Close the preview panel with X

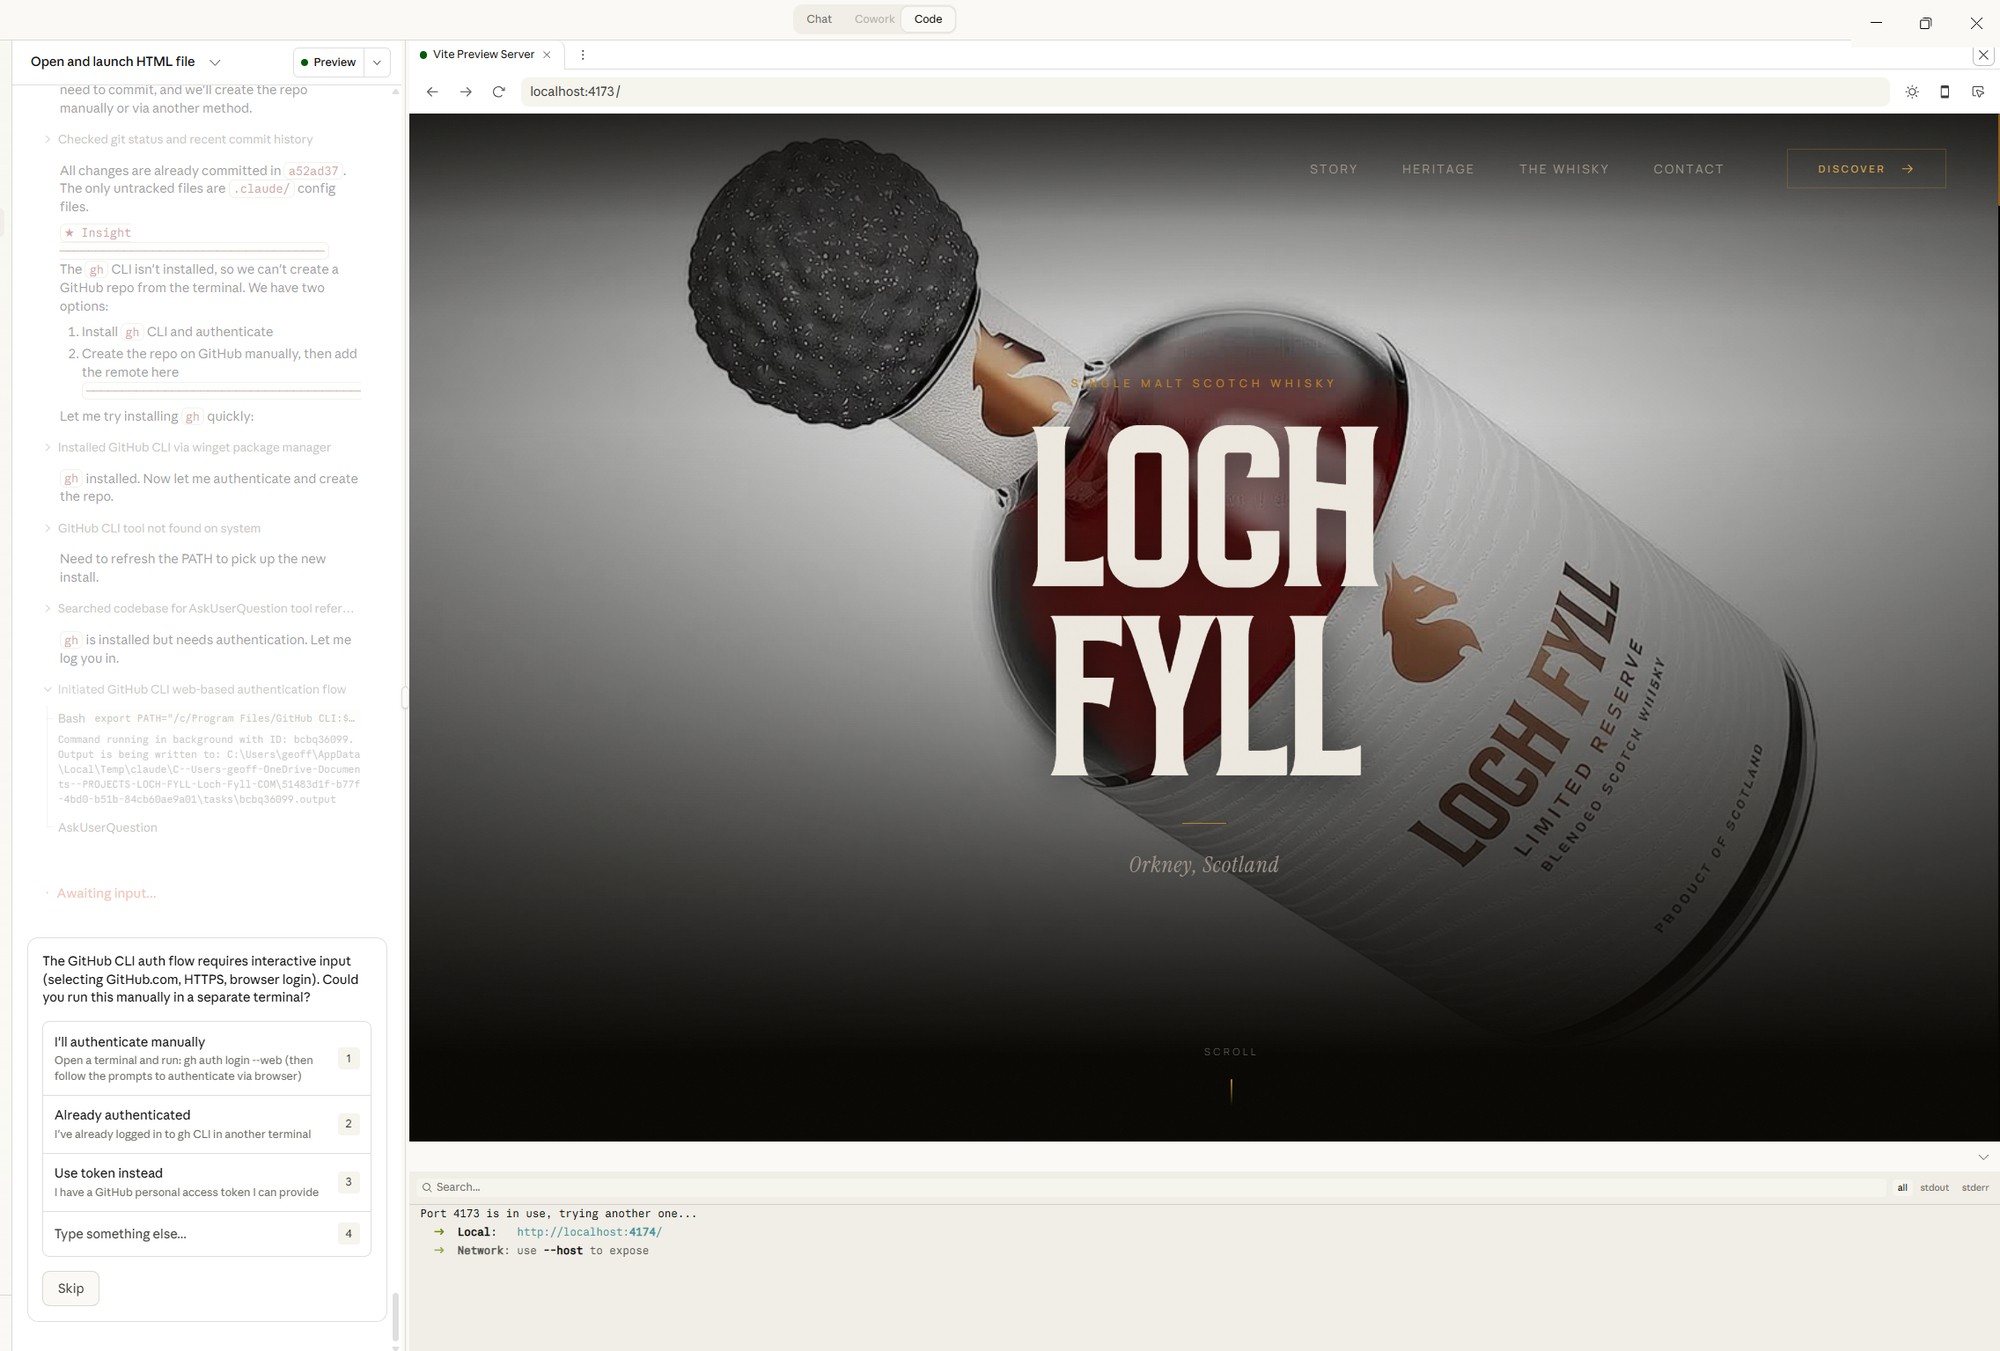pyautogui.click(x=1984, y=55)
